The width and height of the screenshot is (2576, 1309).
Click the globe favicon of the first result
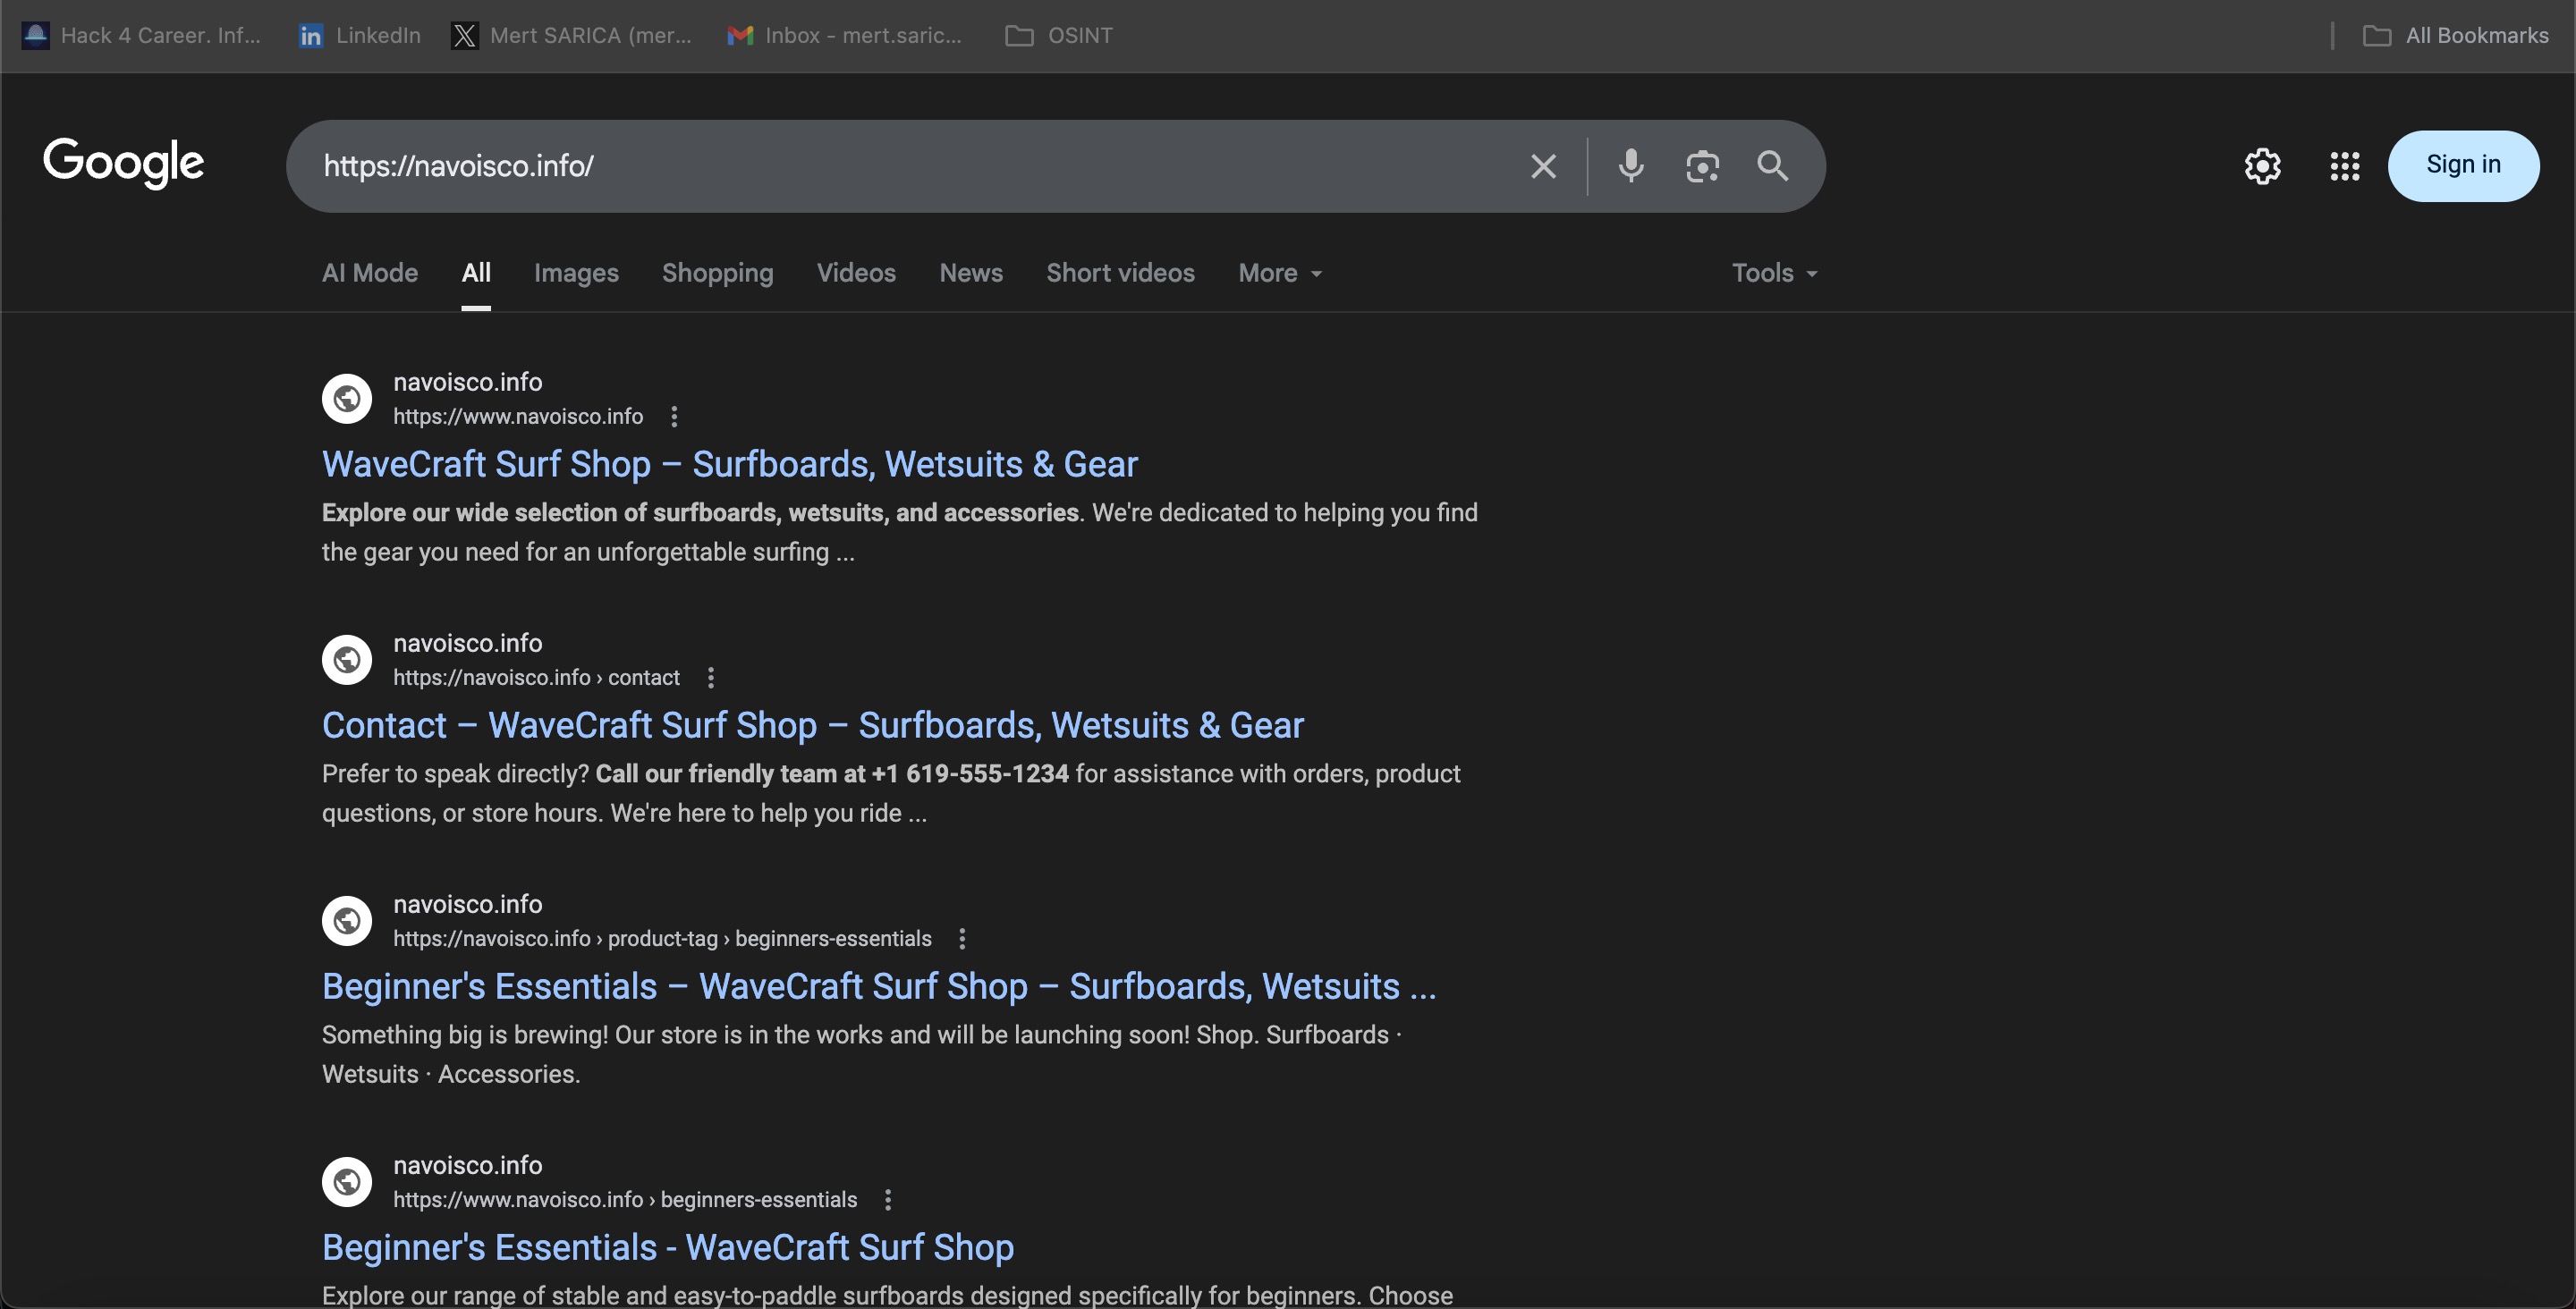point(347,399)
